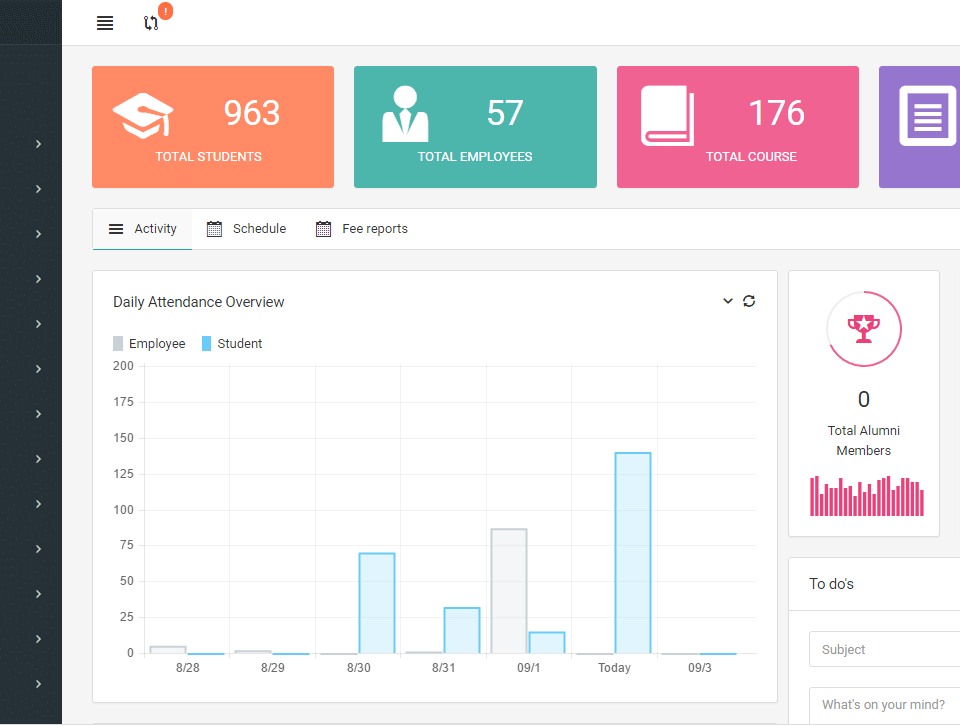960x726 pixels.
Task: Click the 963 student count
Action: point(252,113)
